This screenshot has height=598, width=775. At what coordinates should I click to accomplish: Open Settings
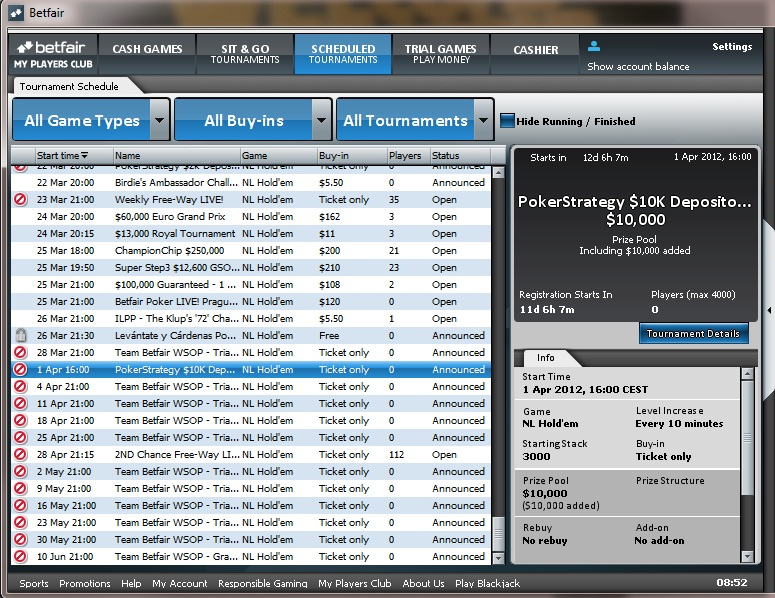[x=732, y=46]
